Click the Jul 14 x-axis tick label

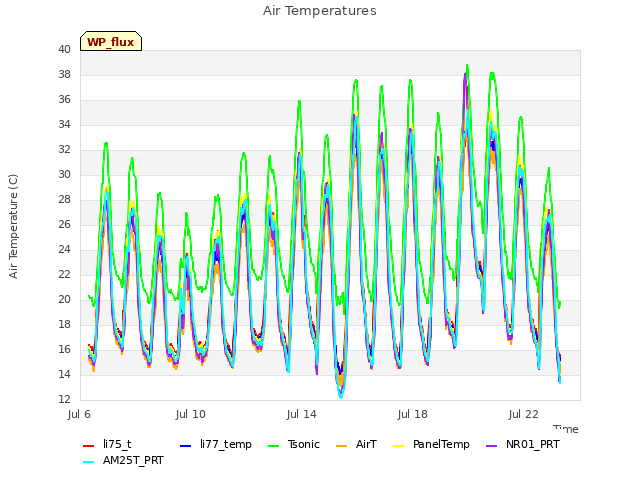(x=302, y=415)
